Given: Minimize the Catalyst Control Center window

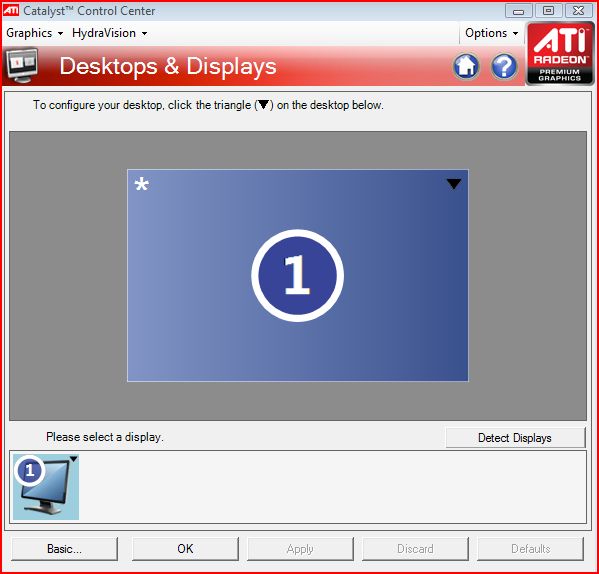Looking at the screenshot, I should point(518,11).
